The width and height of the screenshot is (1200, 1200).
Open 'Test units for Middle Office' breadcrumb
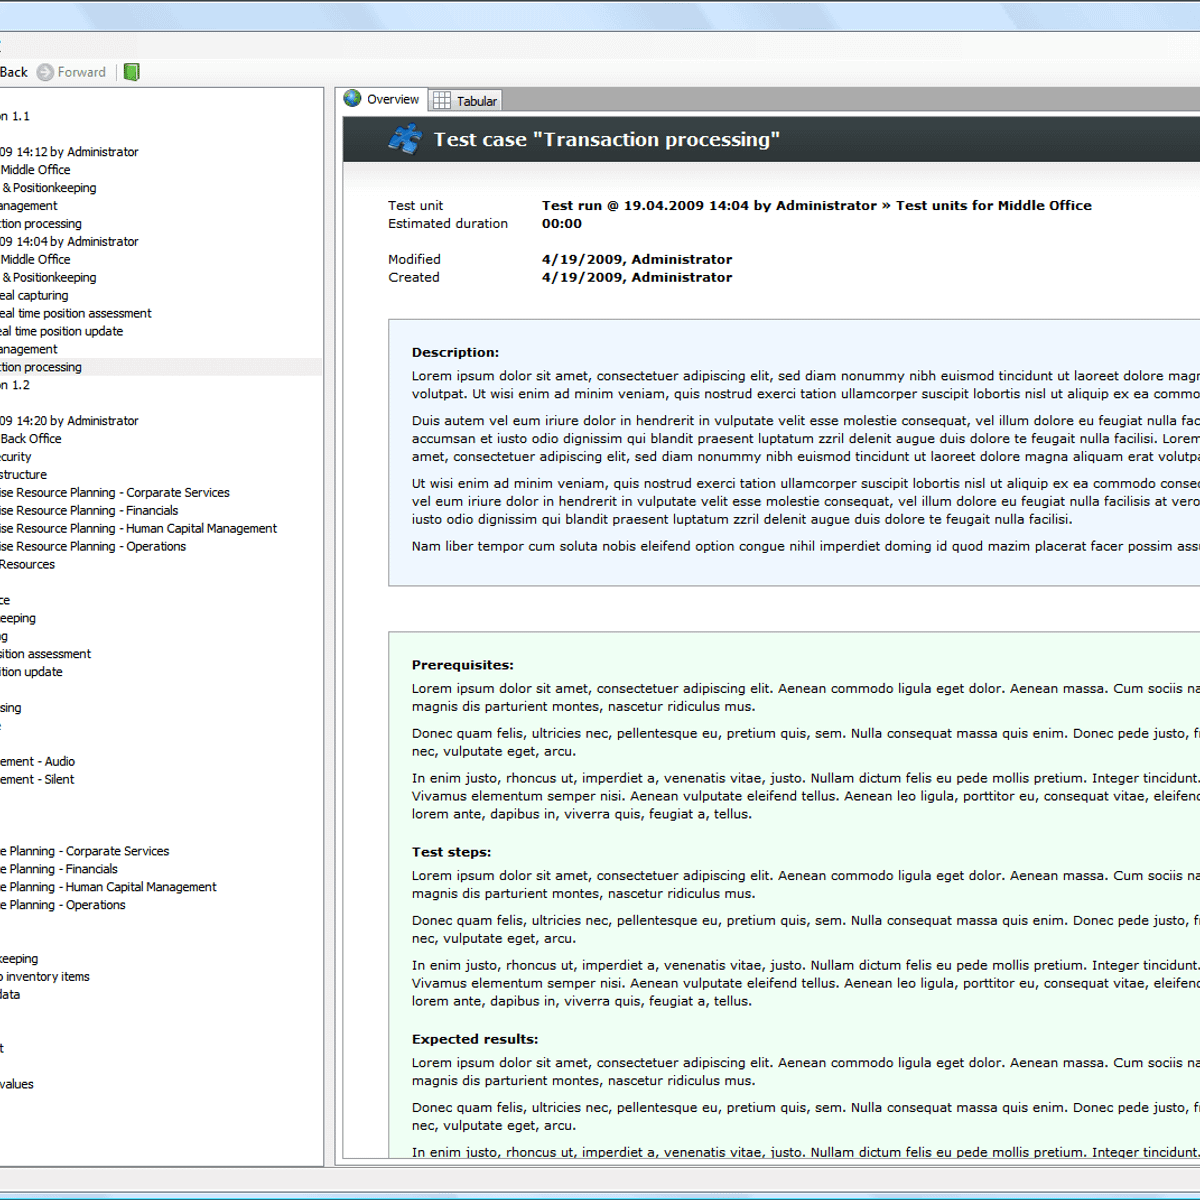(x=994, y=205)
